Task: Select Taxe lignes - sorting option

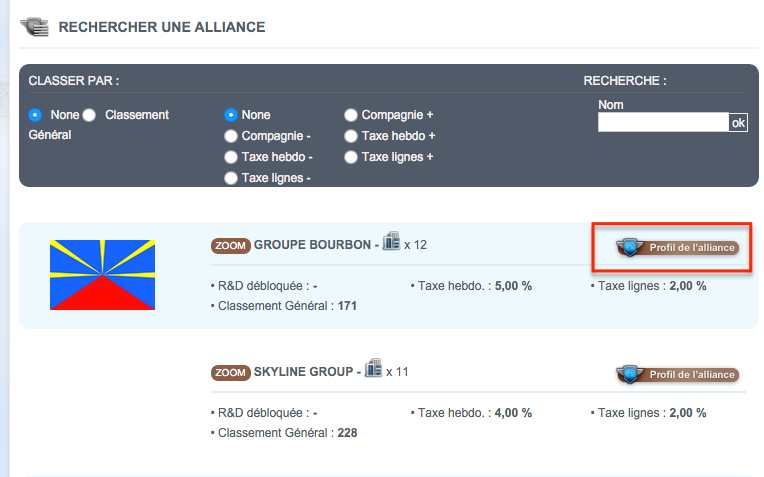Action: tap(231, 178)
